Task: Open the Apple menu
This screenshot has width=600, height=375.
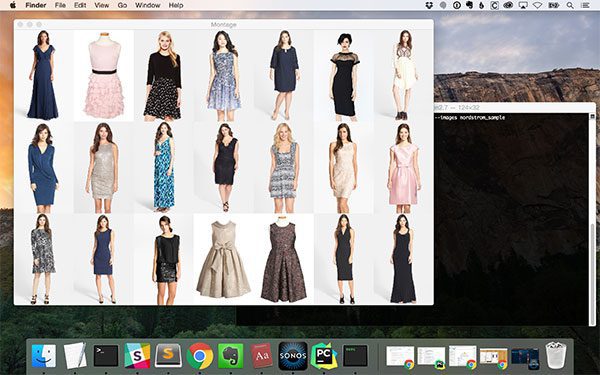Action: pyautogui.click(x=13, y=5)
